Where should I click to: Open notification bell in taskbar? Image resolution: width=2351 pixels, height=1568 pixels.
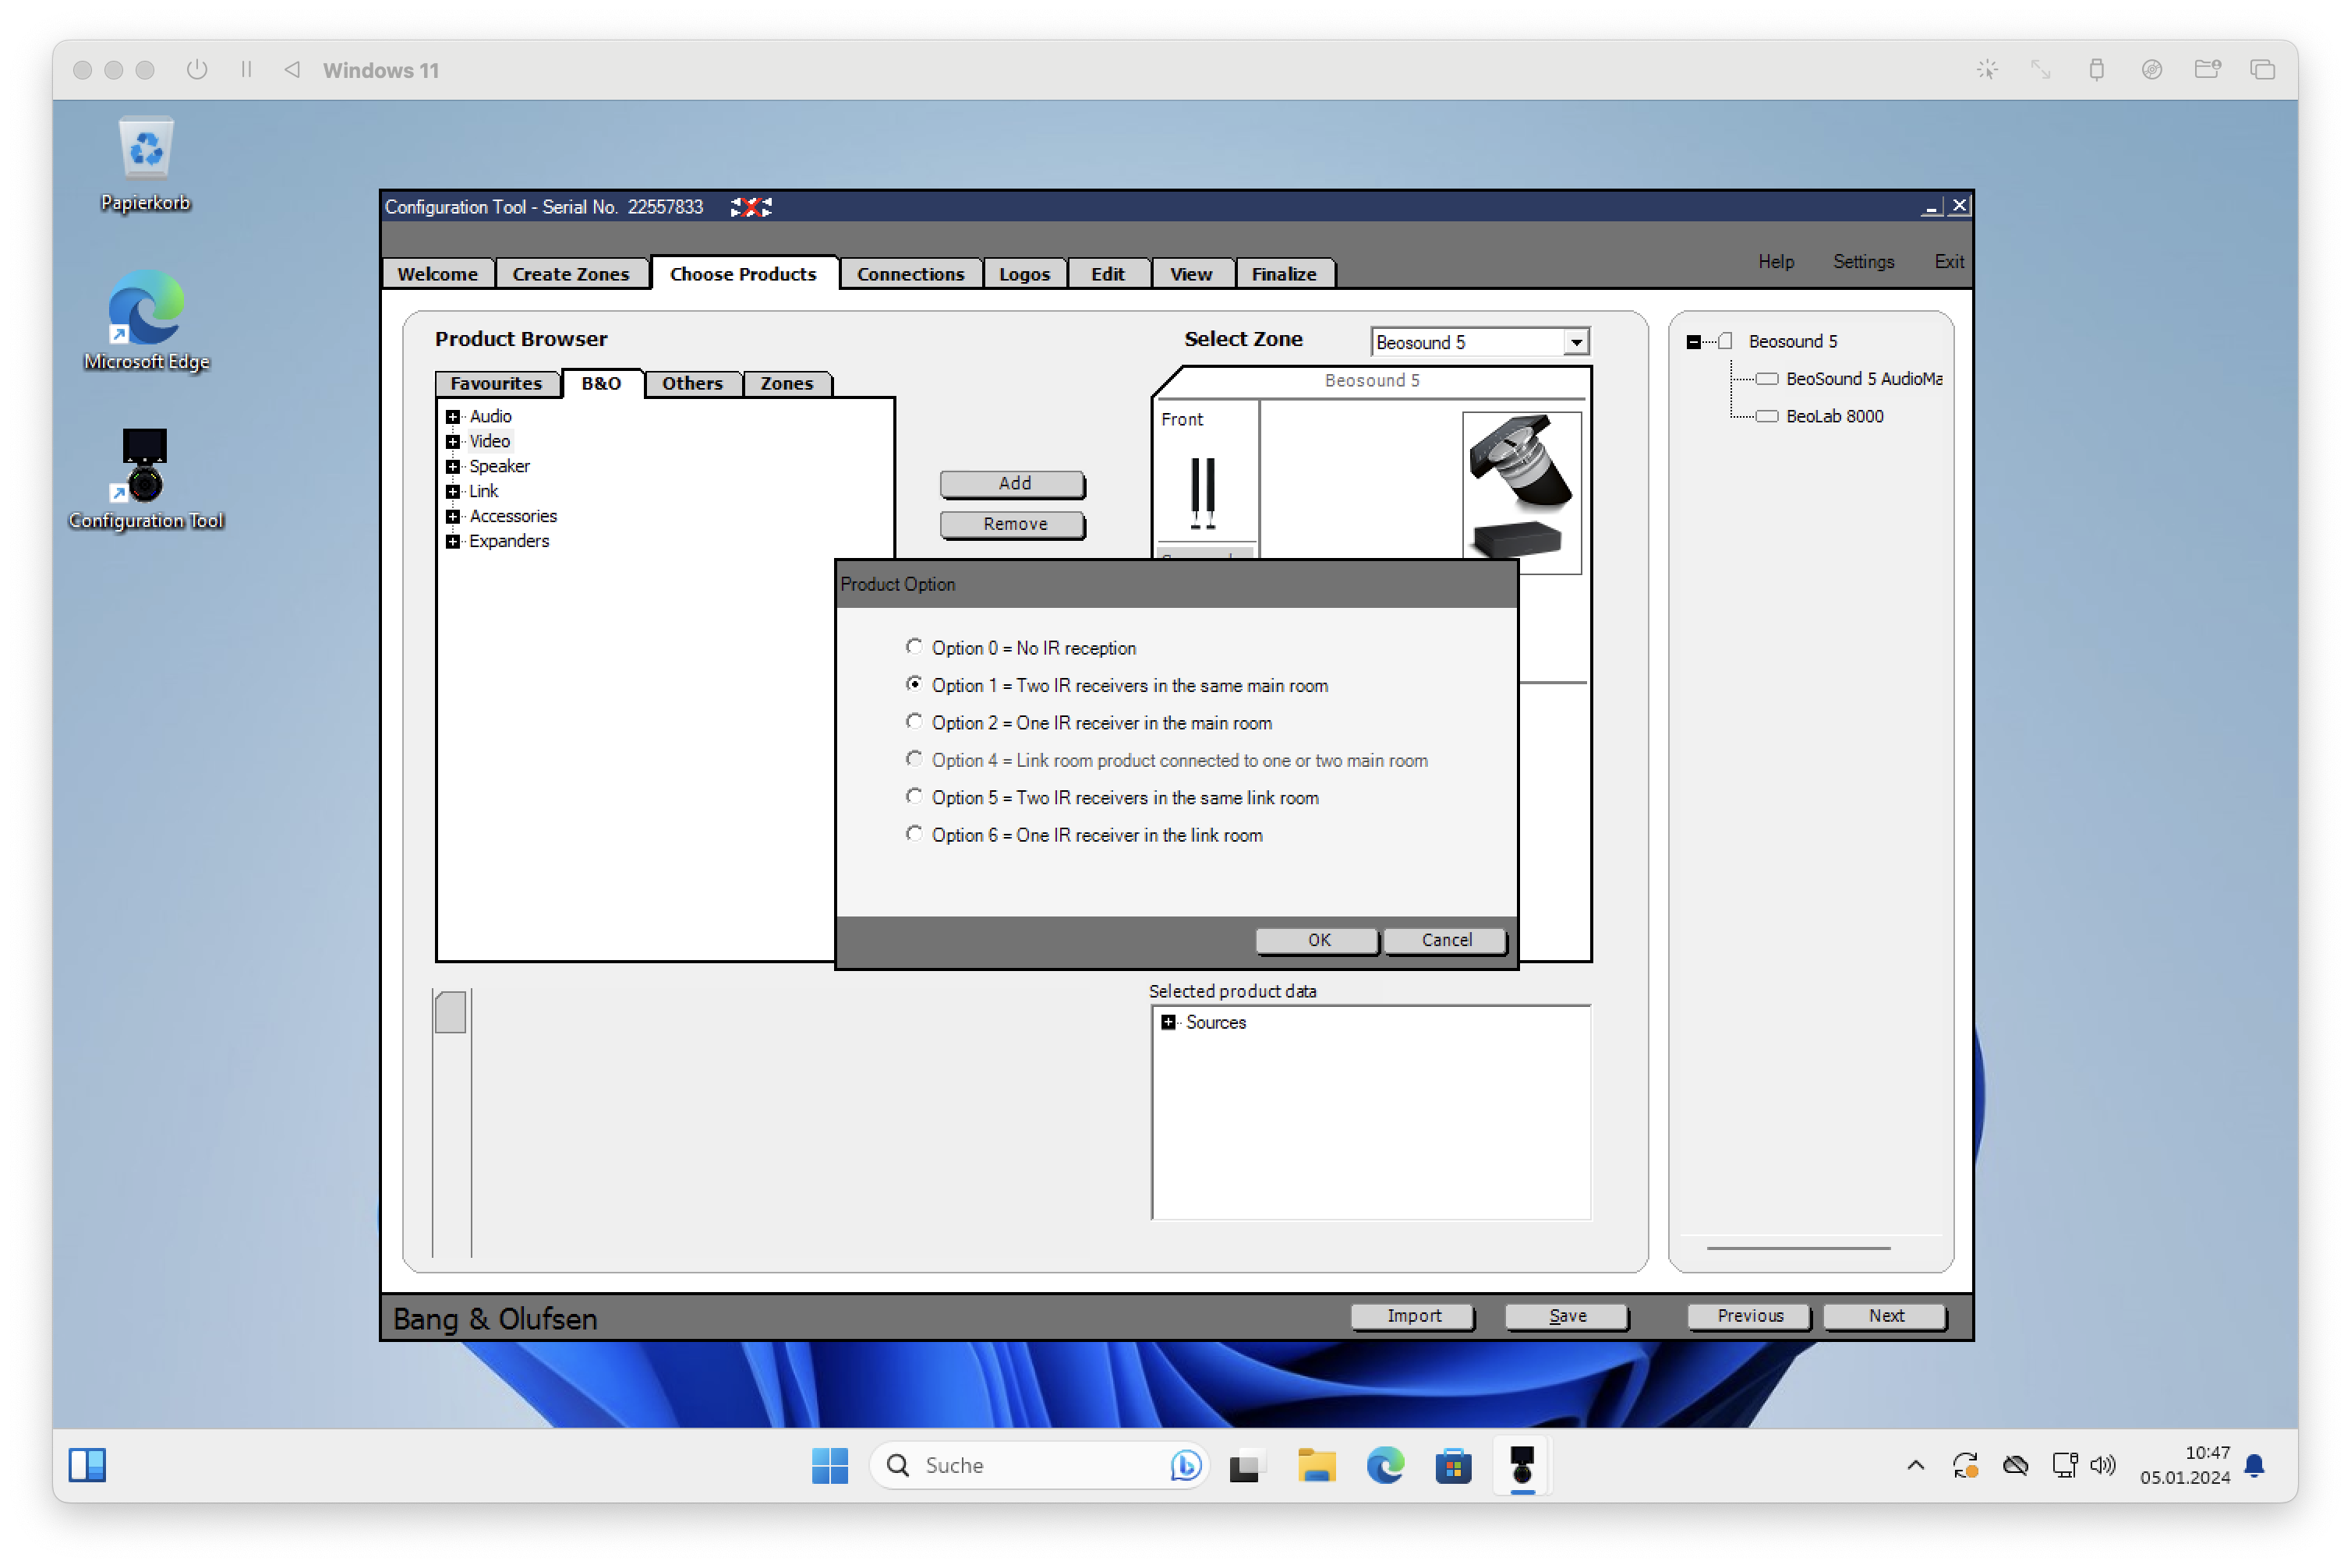pos(2255,1466)
